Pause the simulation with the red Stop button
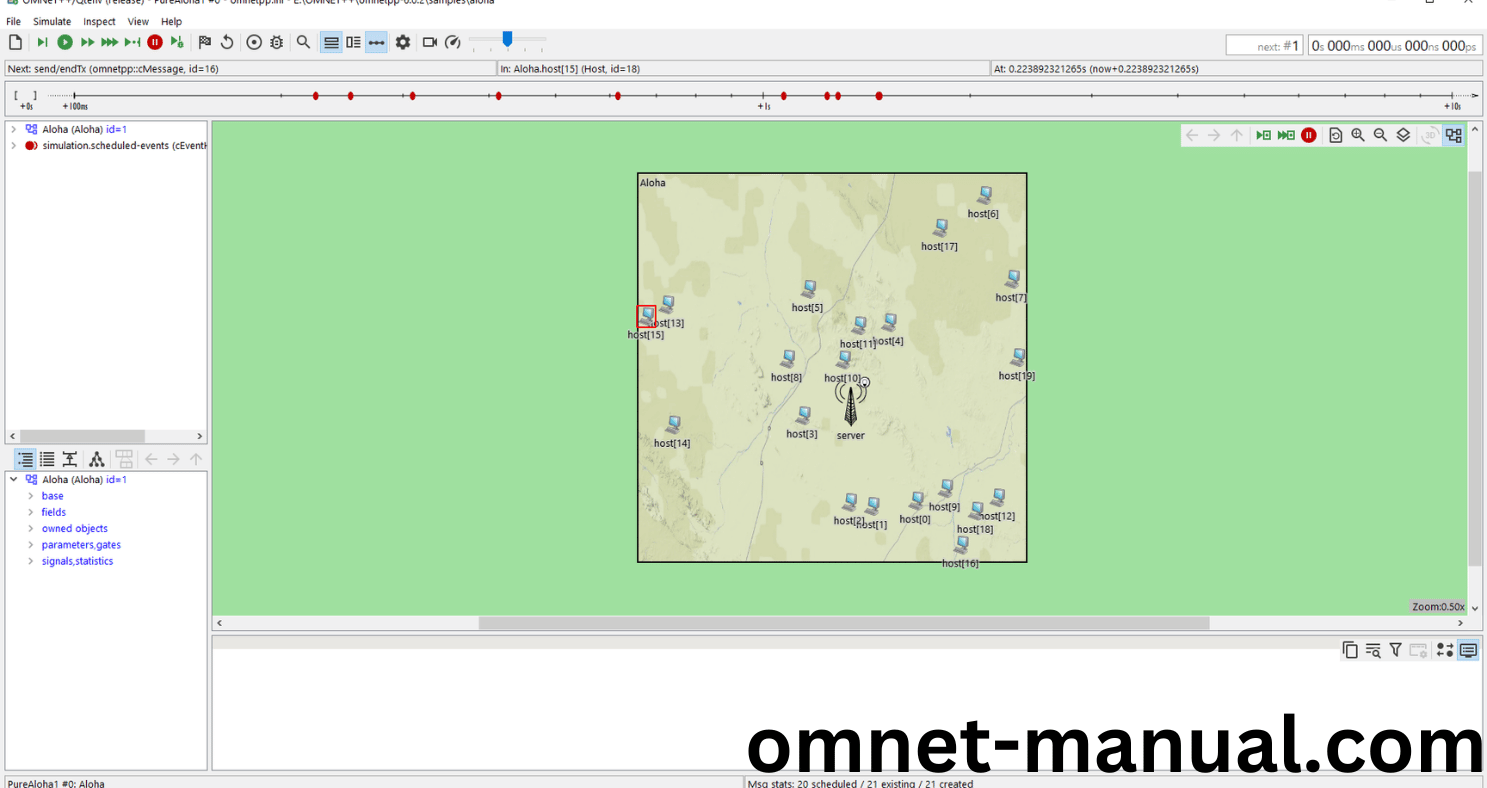Screen dimensions: 1487x788 tap(155, 42)
